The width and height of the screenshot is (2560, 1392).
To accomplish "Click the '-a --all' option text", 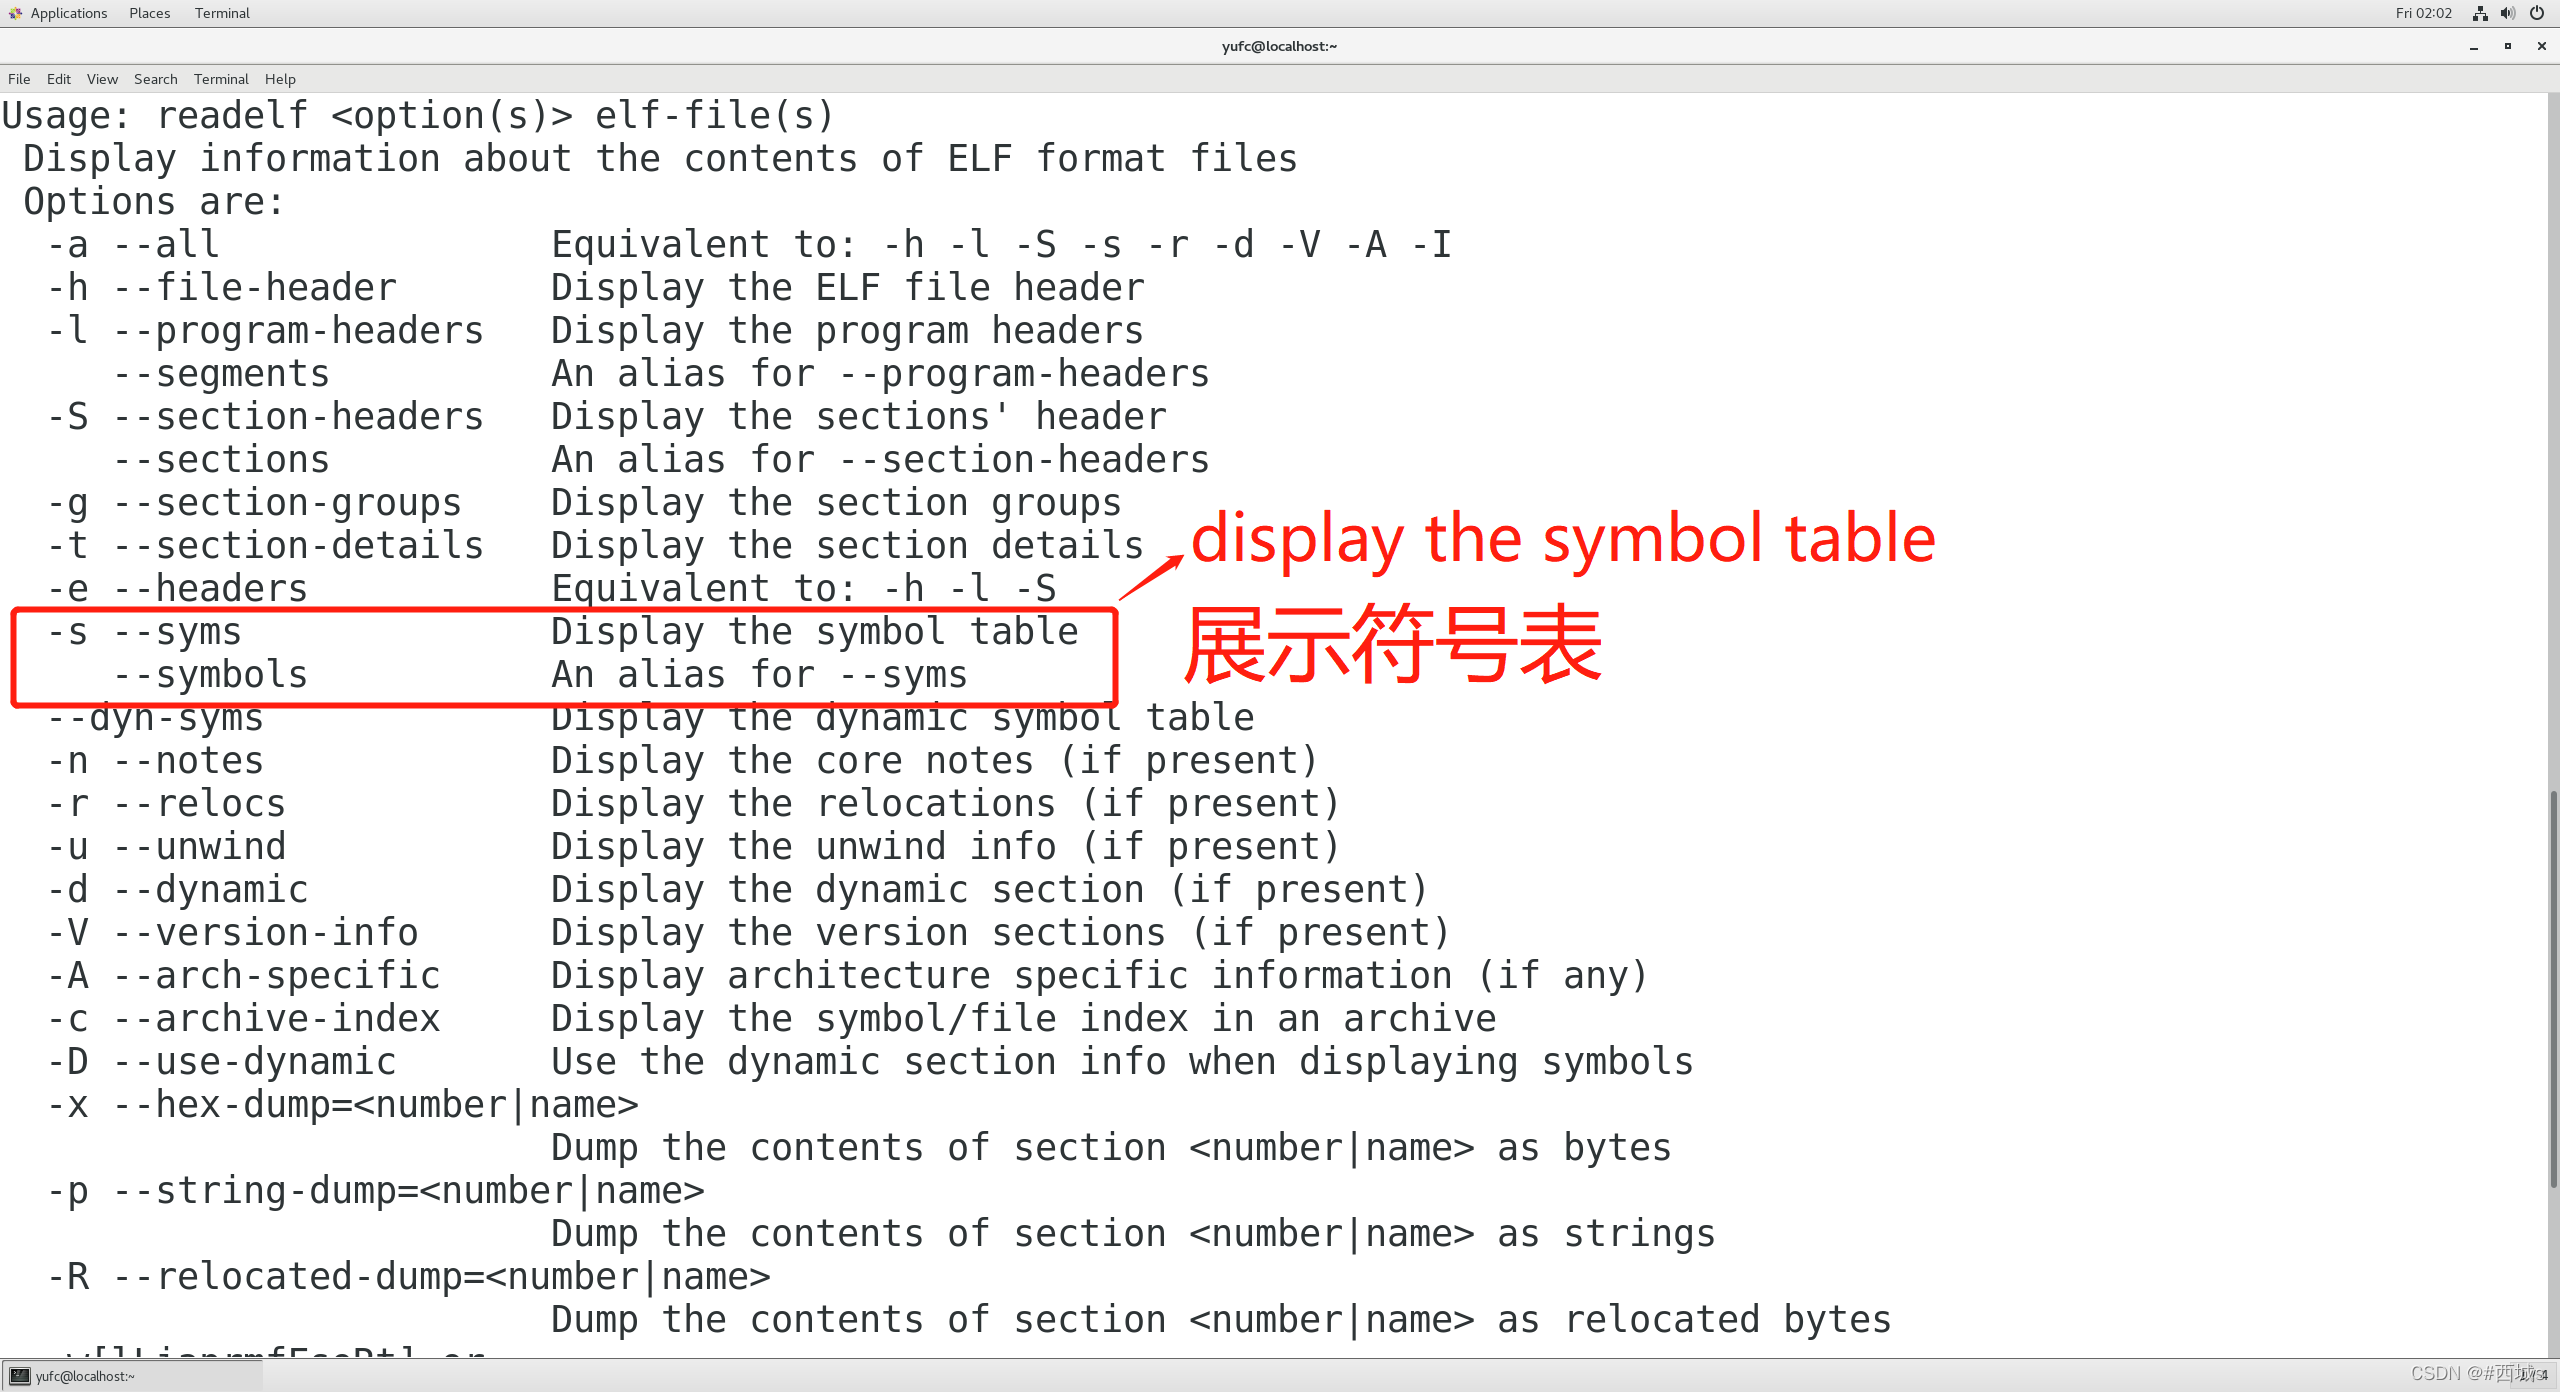I will (133, 245).
